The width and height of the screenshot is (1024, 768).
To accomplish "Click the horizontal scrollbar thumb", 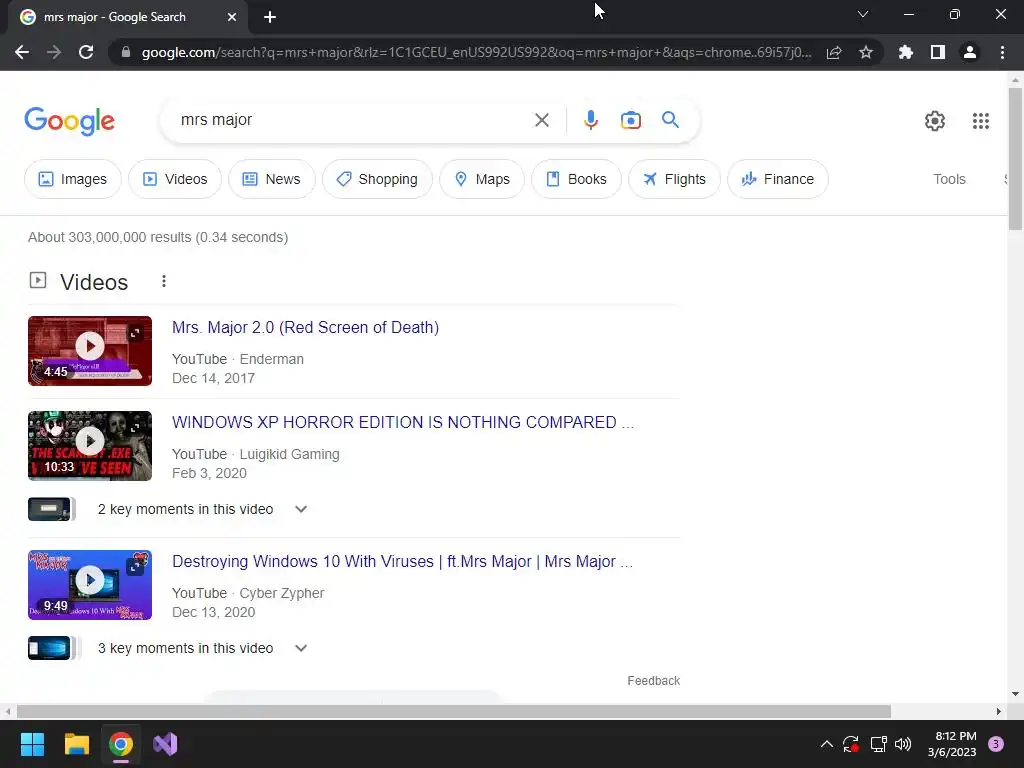I will [454, 711].
